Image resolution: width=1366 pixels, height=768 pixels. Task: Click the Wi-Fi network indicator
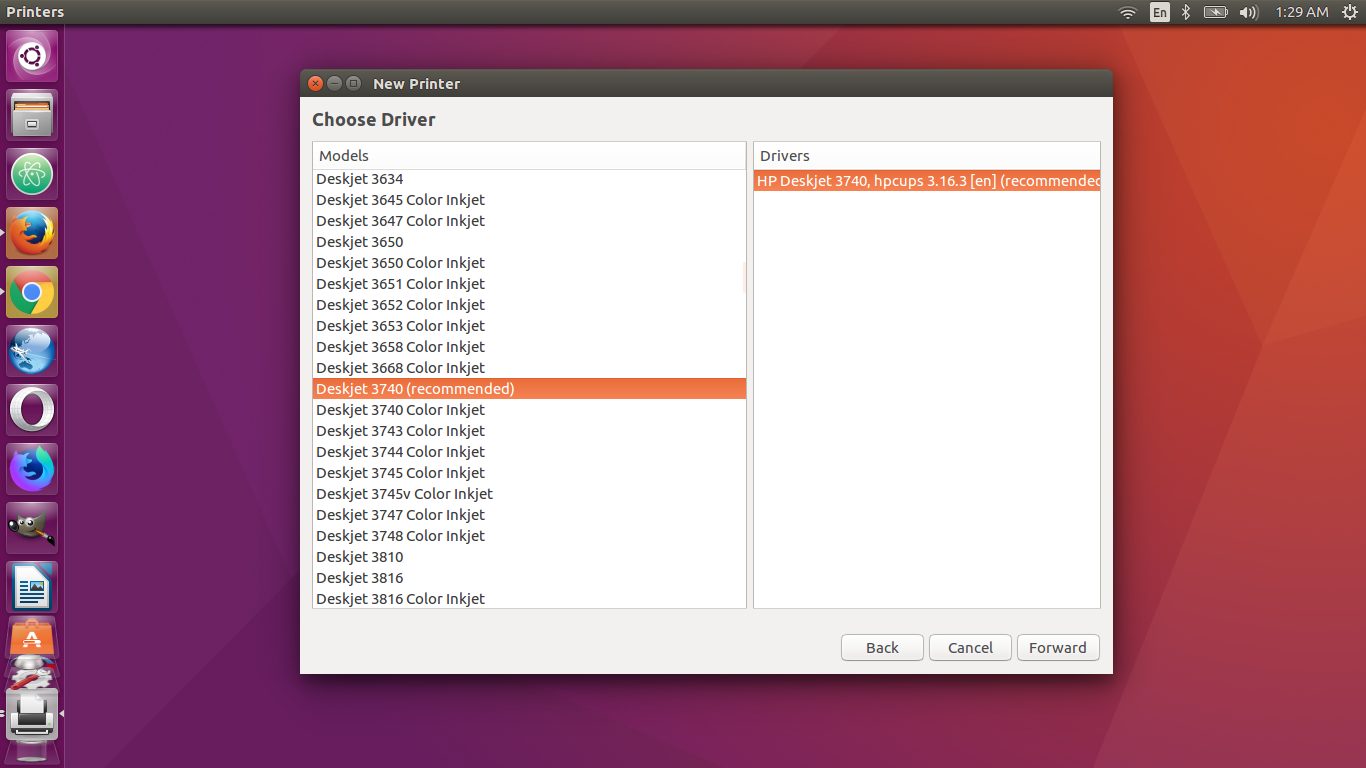[1128, 12]
